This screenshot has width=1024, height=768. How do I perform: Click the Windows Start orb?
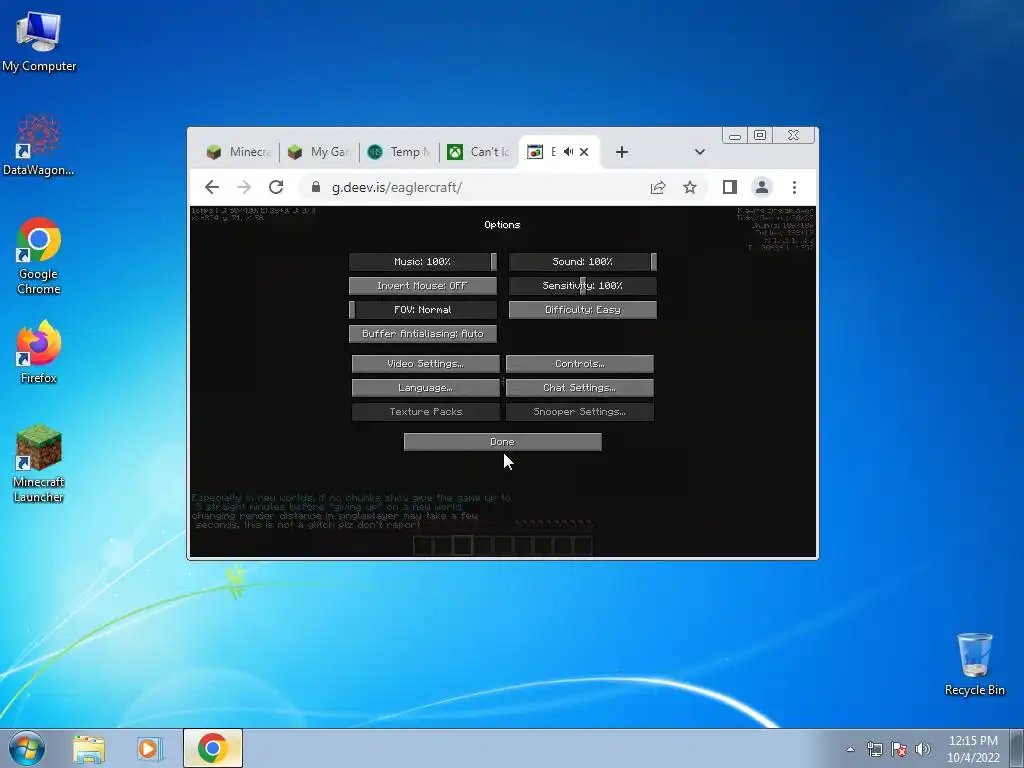(x=27, y=748)
